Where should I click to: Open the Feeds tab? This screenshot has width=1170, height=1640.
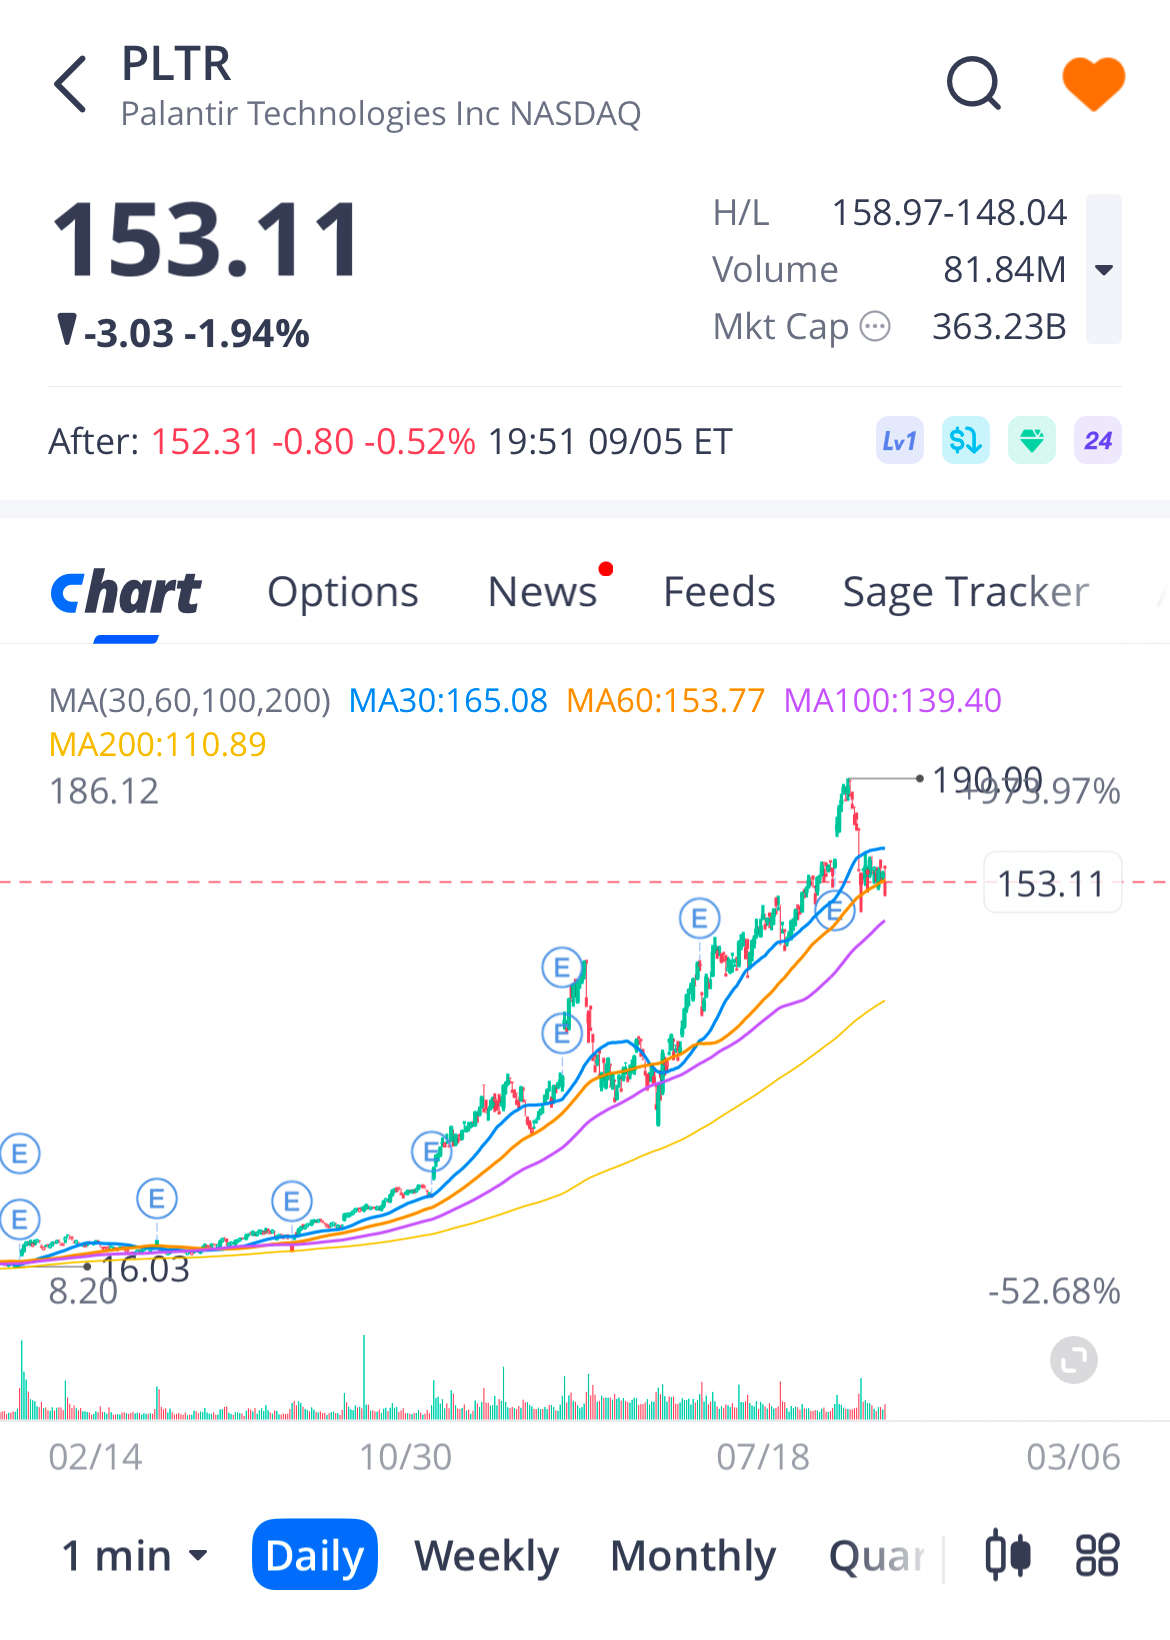719,592
